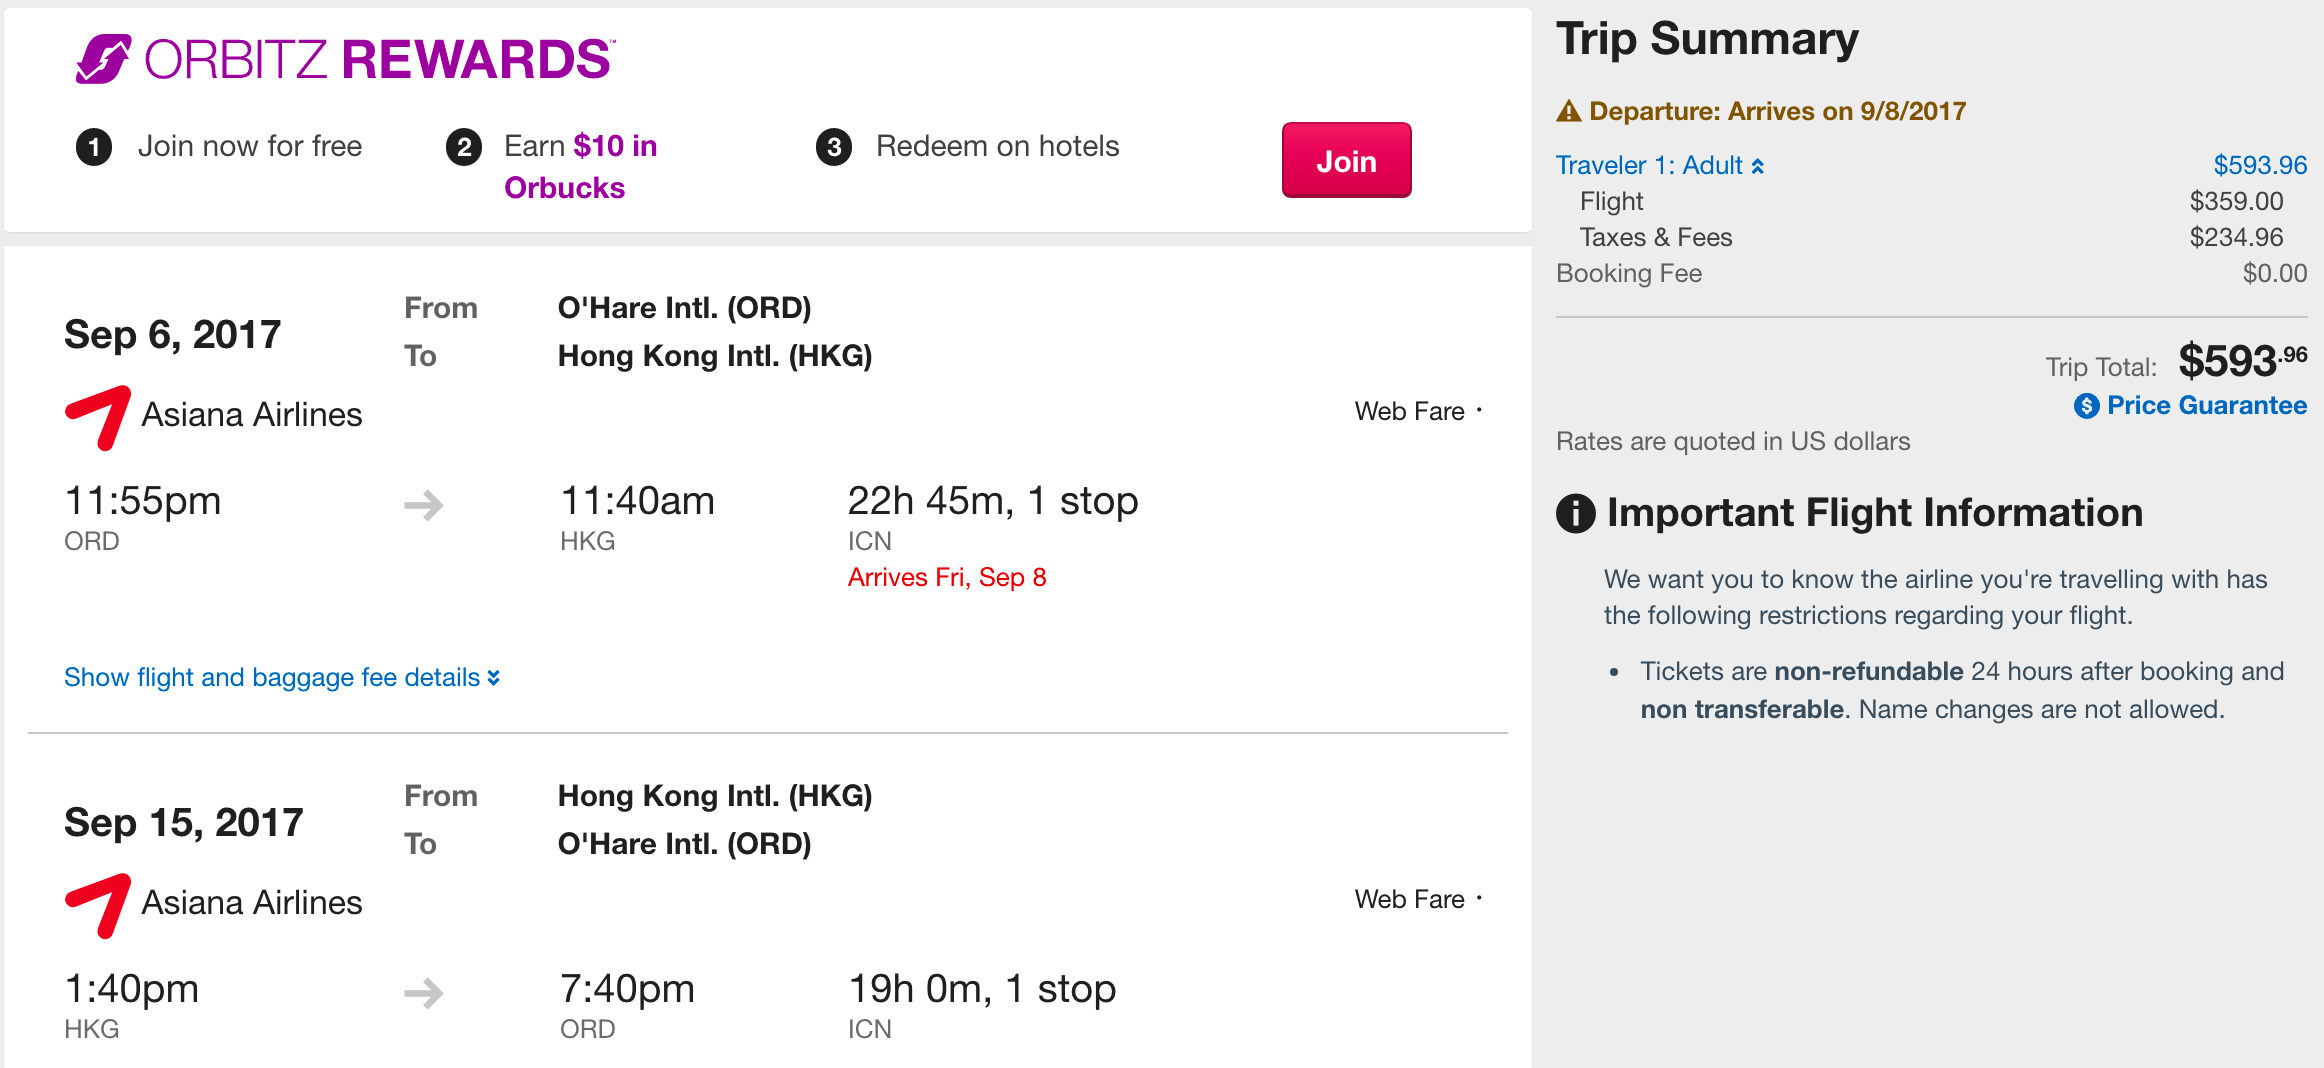Viewport: 2324px width, 1068px height.
Task: Click the arrow icon between 11:55pm and 11:40am
Action: (424, 505)
